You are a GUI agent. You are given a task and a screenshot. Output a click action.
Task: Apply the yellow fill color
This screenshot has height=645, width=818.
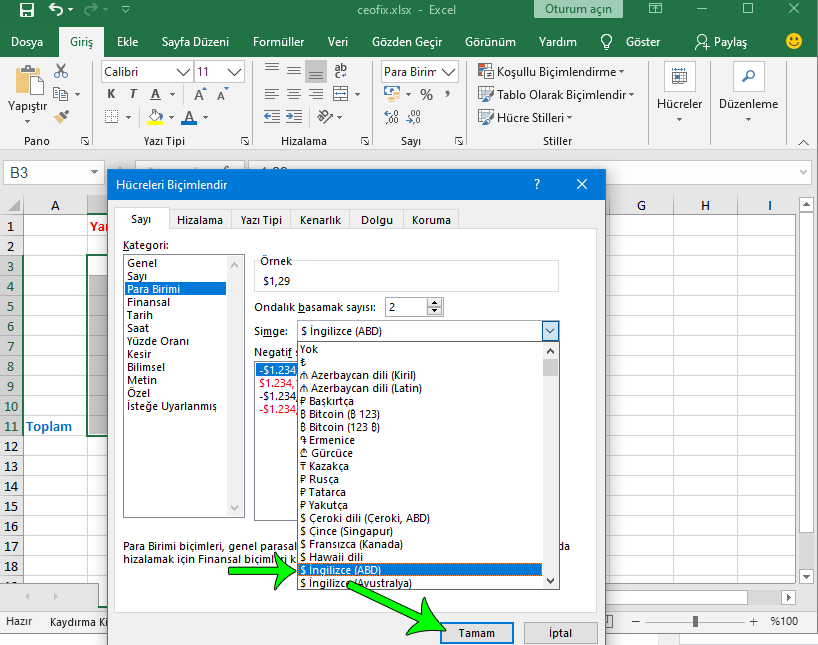click(x=155, y=117)
